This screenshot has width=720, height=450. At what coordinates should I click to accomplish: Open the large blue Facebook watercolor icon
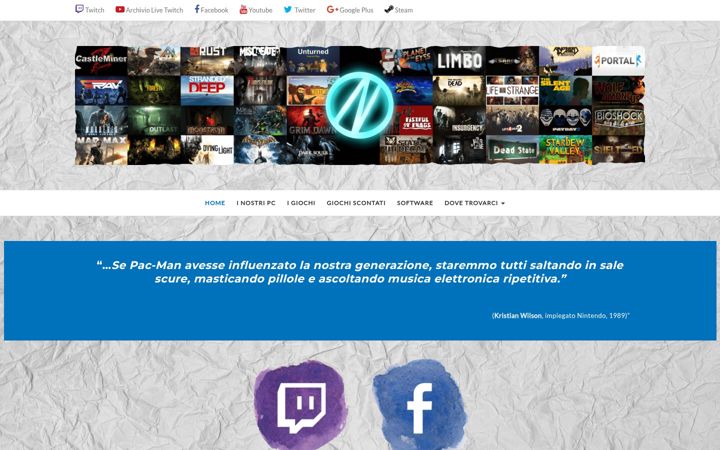(x=420, y=405)
